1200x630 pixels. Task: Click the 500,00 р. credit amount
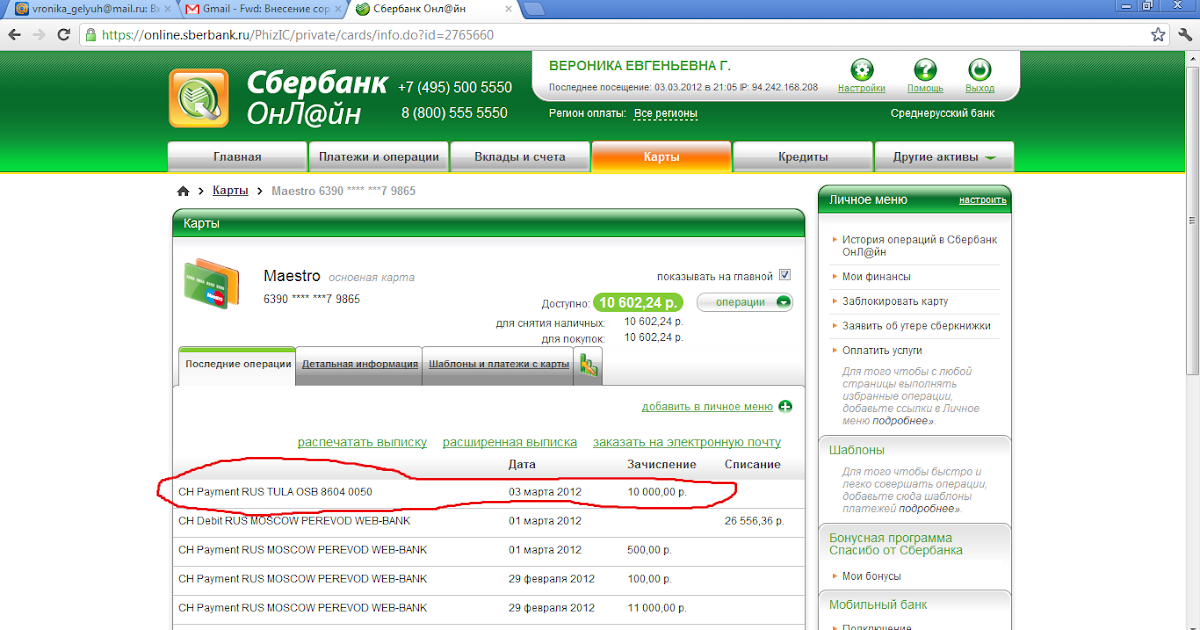(x=649, y=550)
